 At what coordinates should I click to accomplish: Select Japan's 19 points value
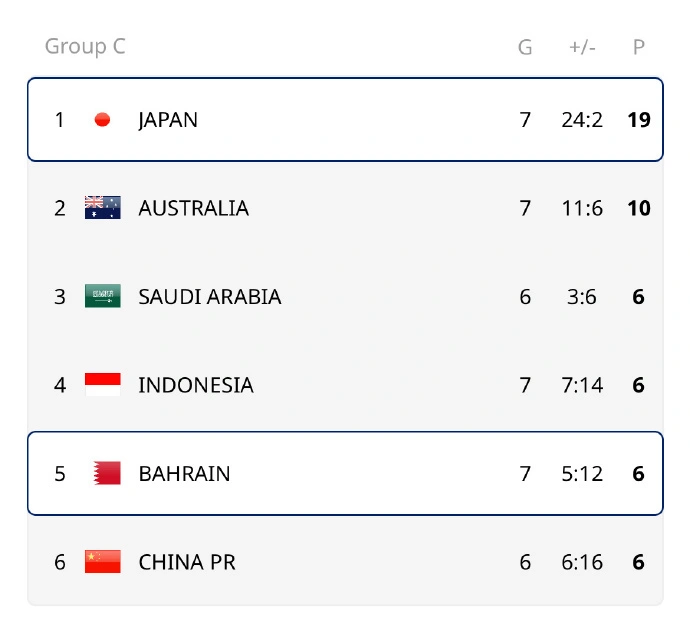click(x=639, y=120)
